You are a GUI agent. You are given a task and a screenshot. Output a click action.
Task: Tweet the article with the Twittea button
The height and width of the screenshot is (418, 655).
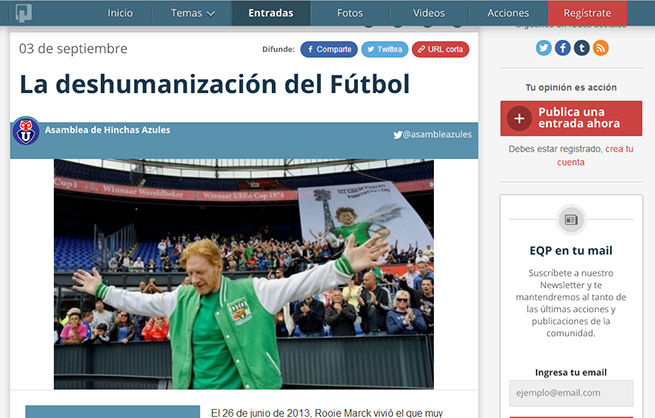tap(385, 49)
